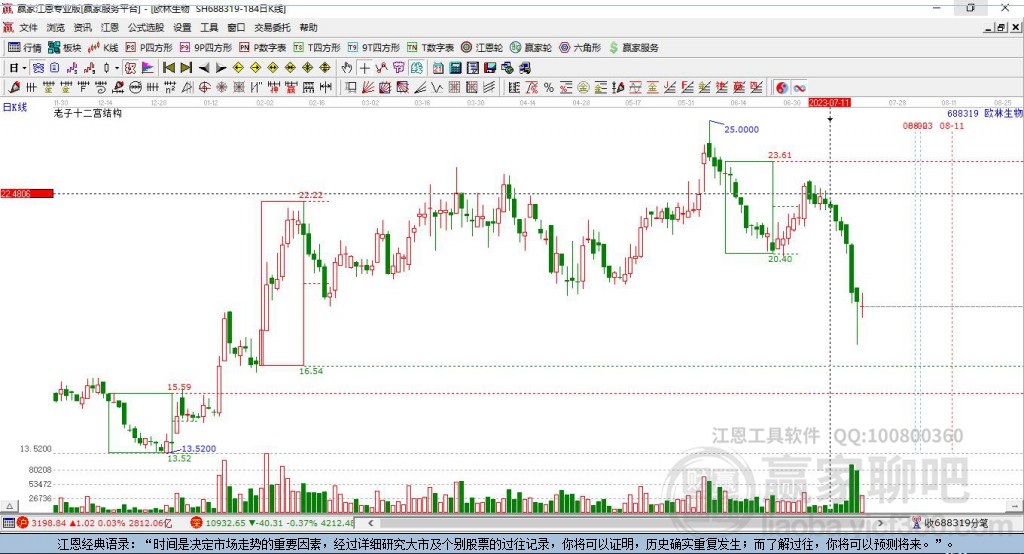Open the 9P四方形 tool

pyautogui.click(x=206, y=48)
